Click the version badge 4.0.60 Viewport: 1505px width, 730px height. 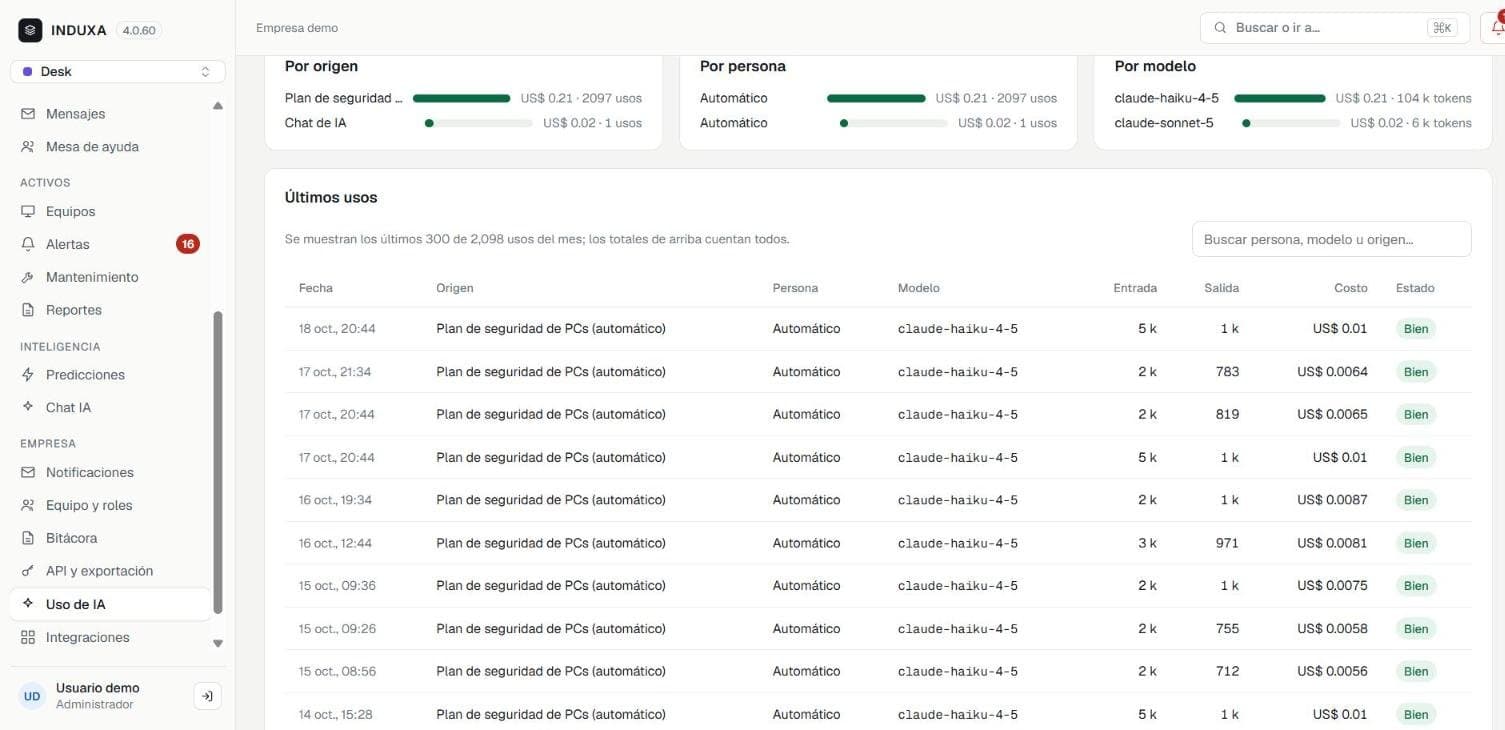click(139, 30)
